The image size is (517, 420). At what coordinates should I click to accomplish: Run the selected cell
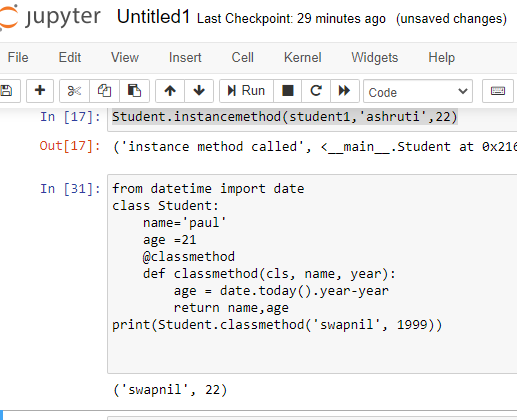click(246, 91)
